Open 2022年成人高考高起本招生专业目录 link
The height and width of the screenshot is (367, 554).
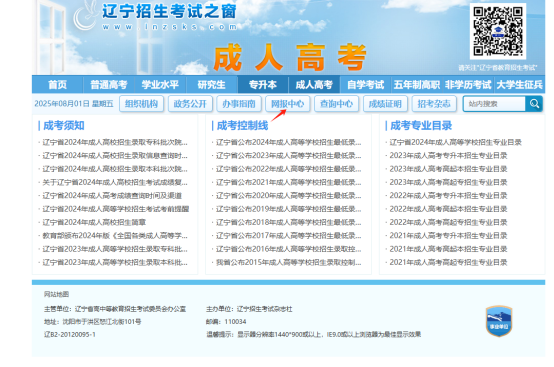click(448, 209)
